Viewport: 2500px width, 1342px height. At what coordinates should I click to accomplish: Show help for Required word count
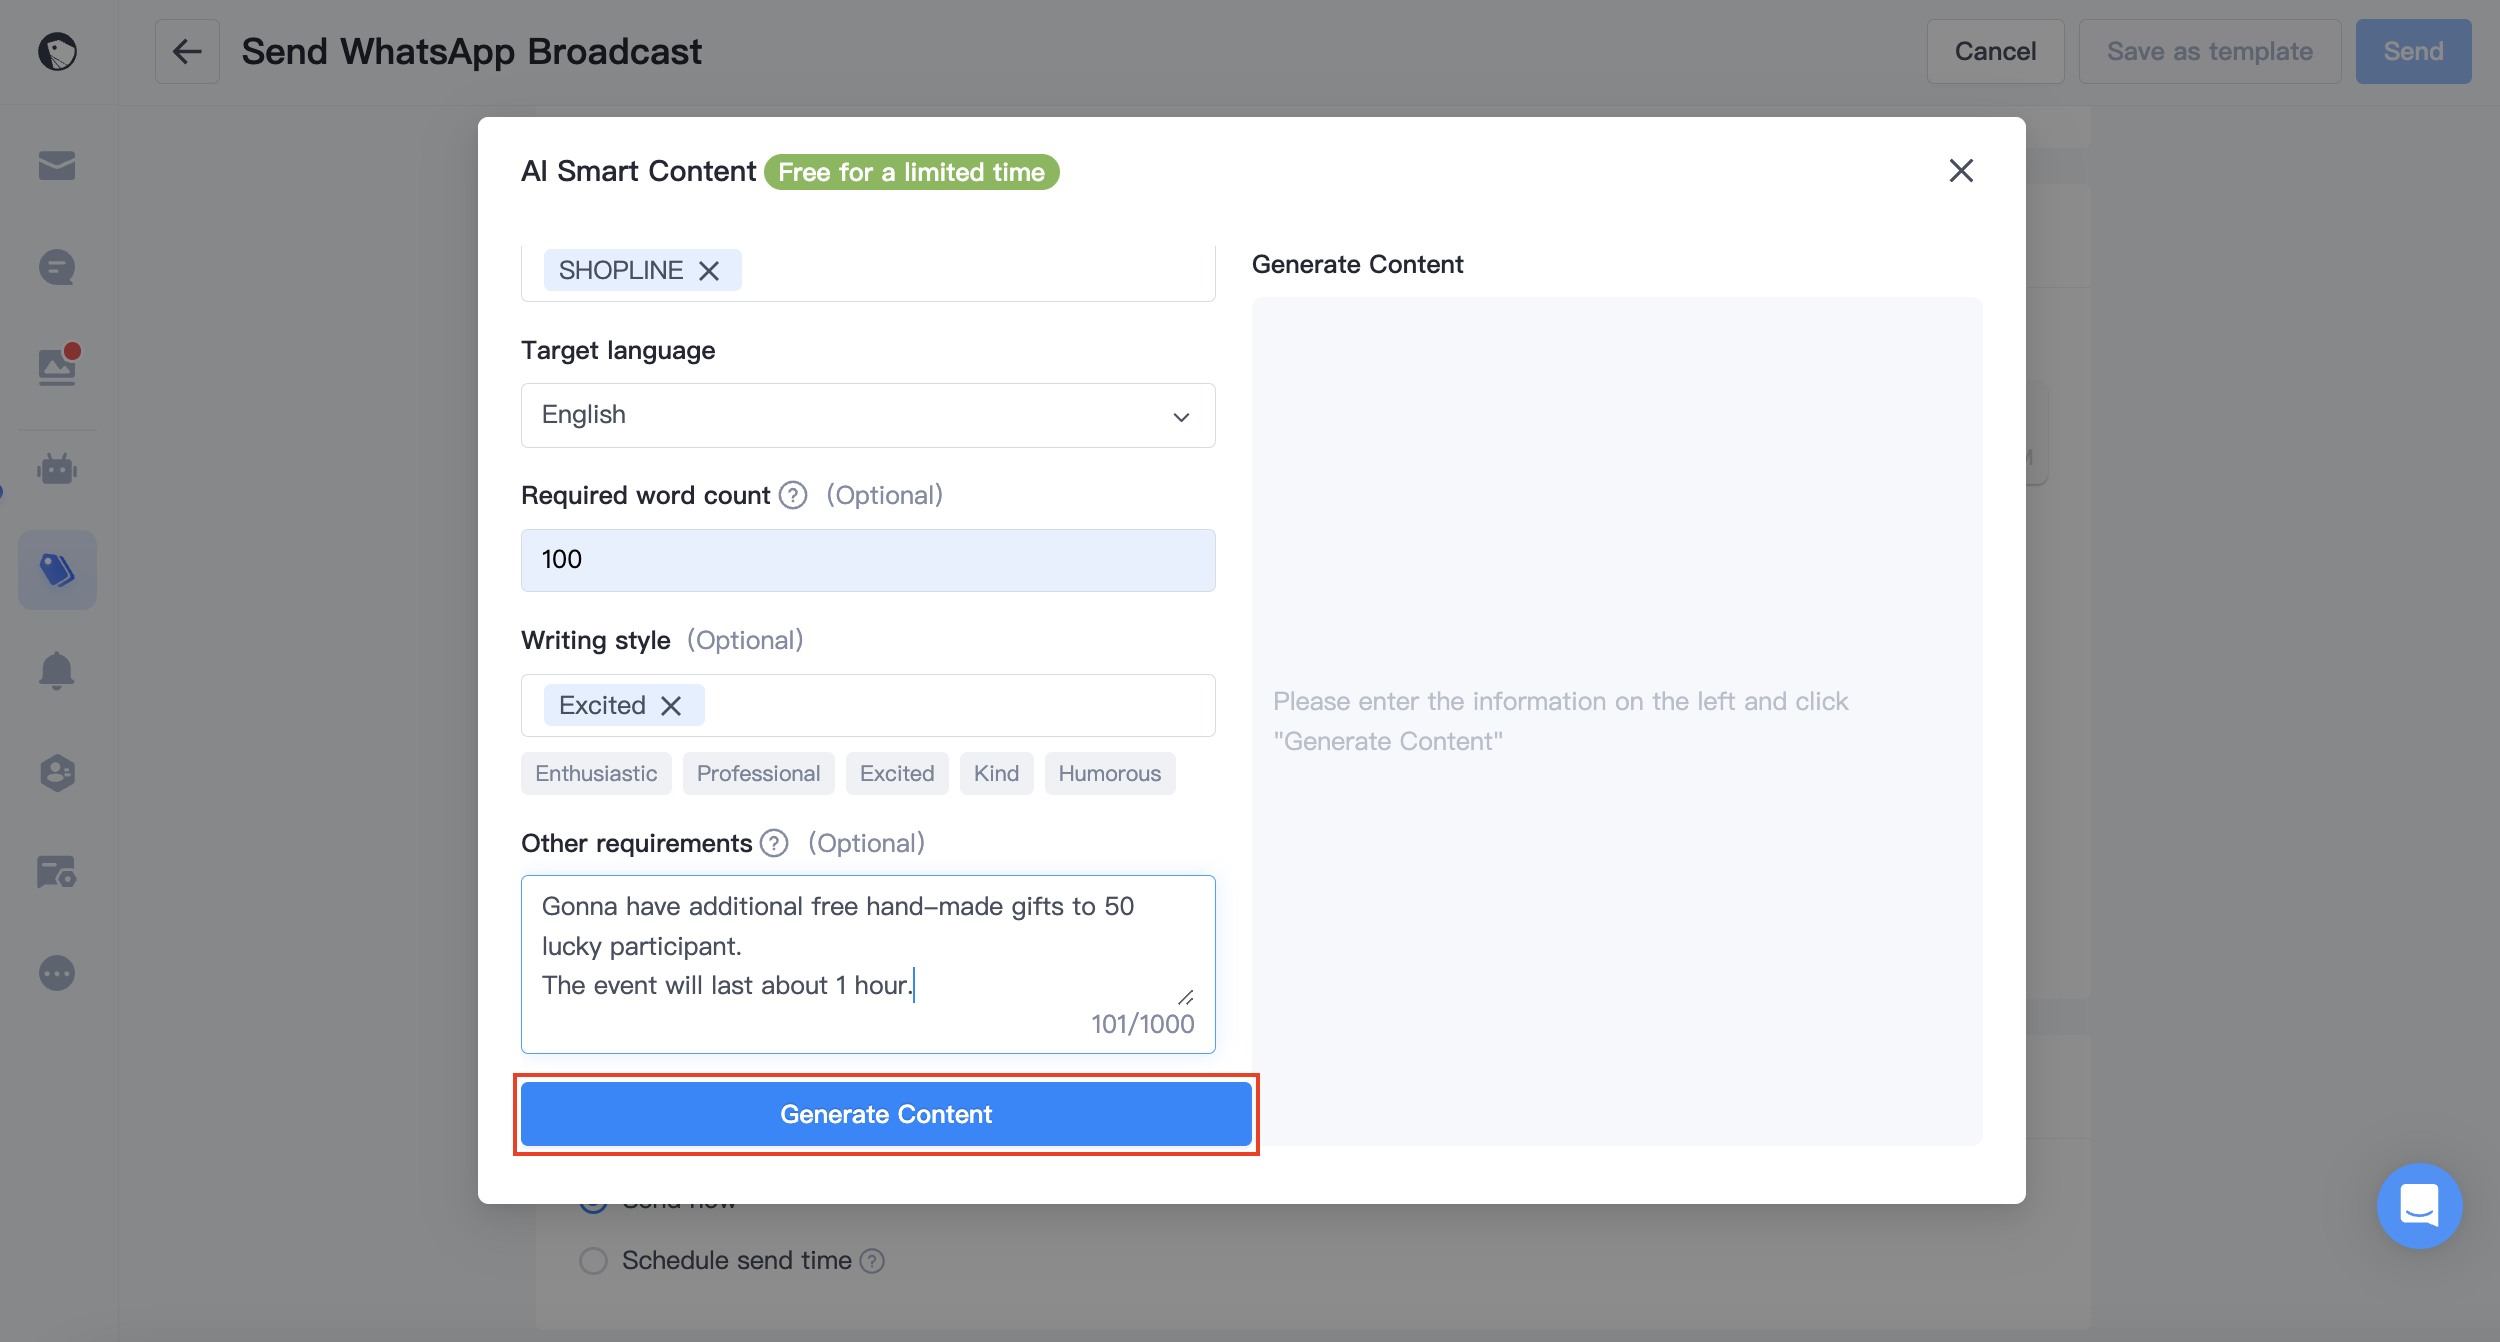tap(793, 495)
